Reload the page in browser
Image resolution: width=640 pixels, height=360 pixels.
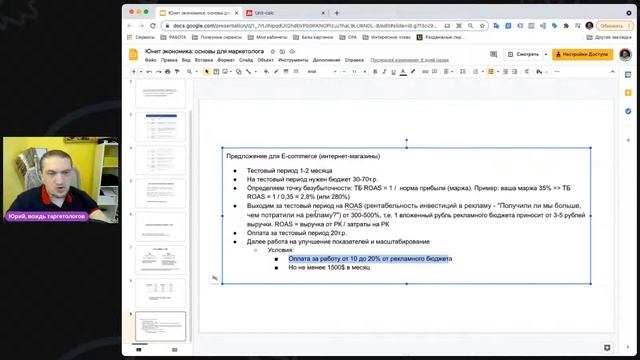[x=153, y=26]
